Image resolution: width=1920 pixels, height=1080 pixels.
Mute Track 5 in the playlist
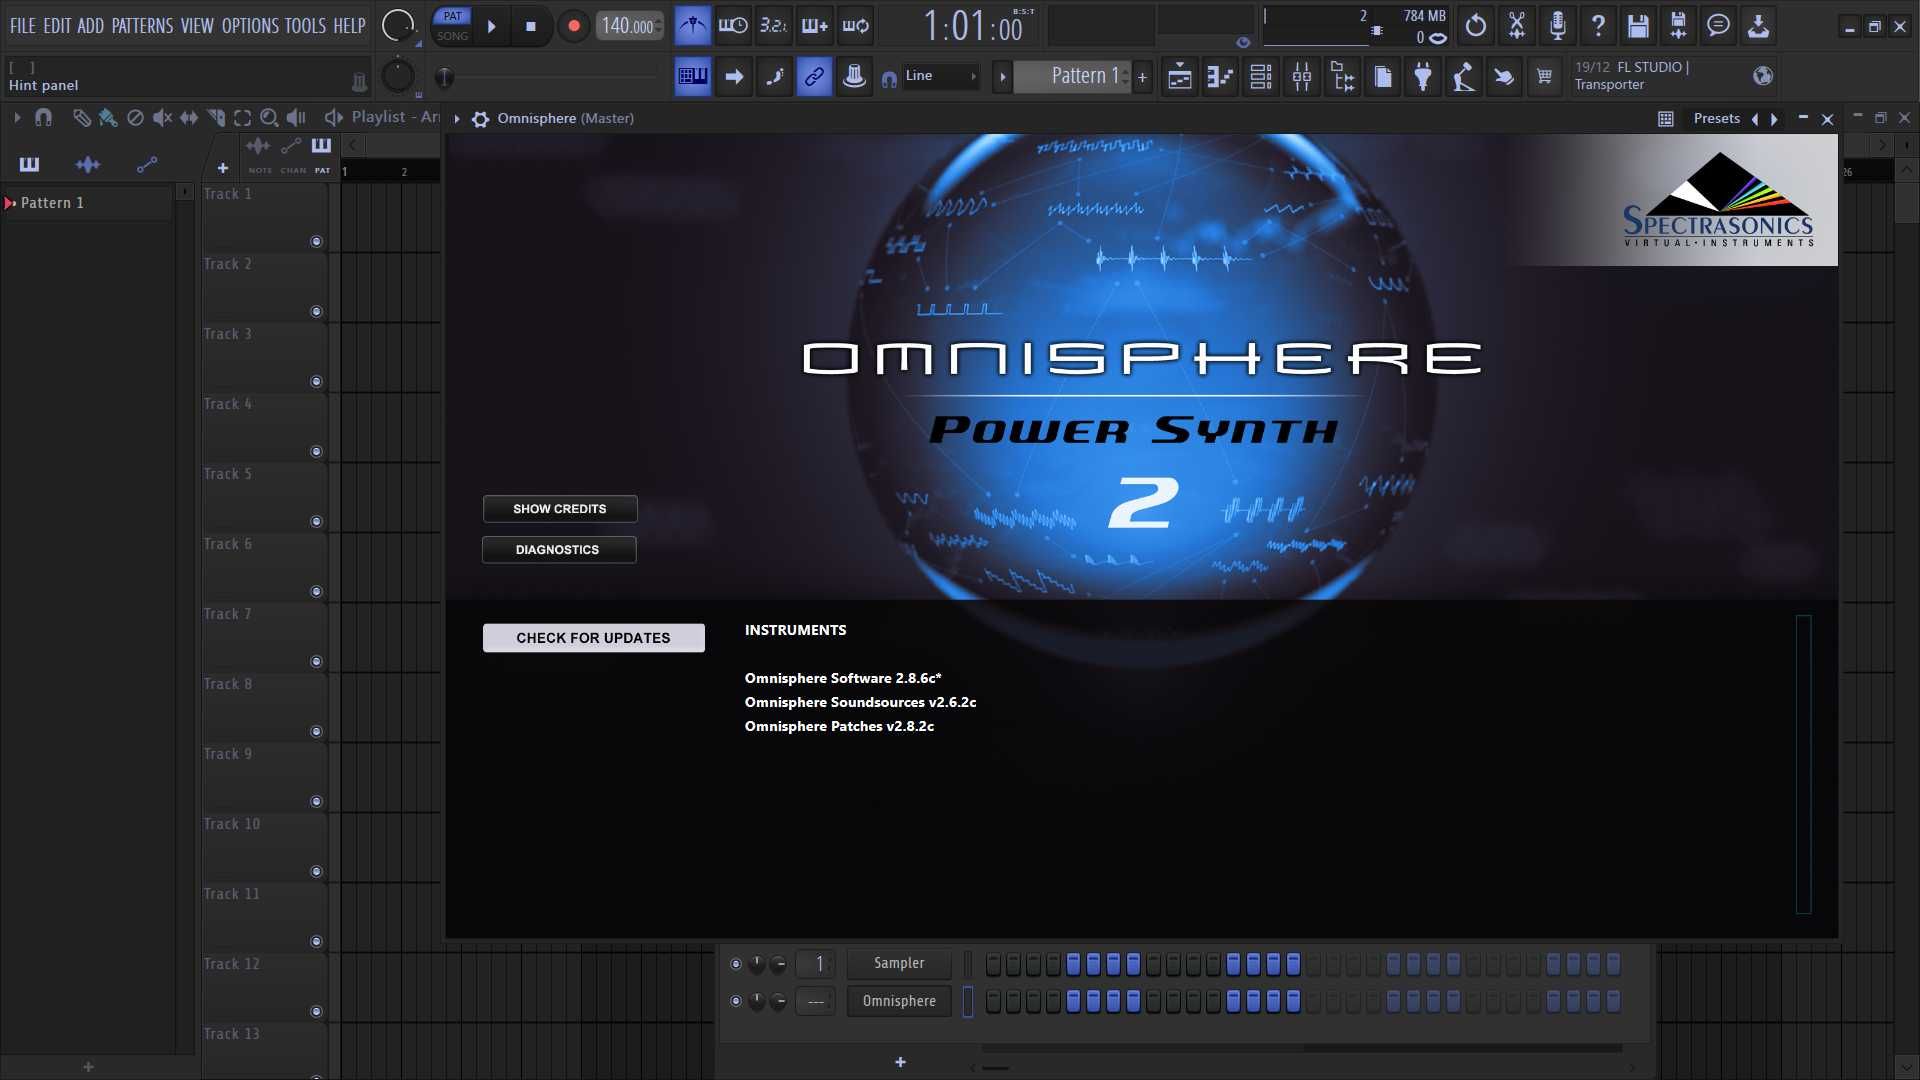(316, 521)
